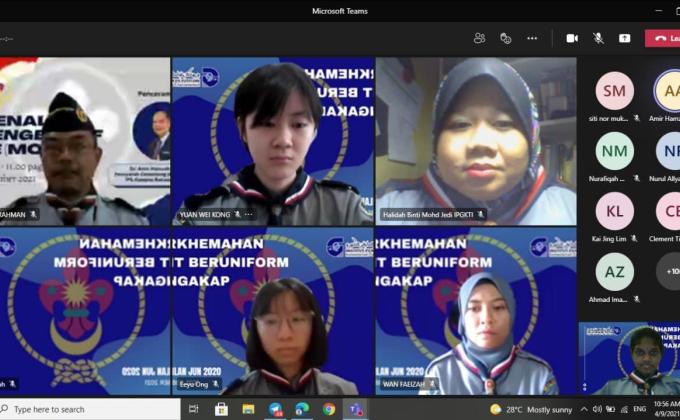The image size is (680, 420).
Task: Open Microsoft Edge from taskbar
Action: pos(302,409)
